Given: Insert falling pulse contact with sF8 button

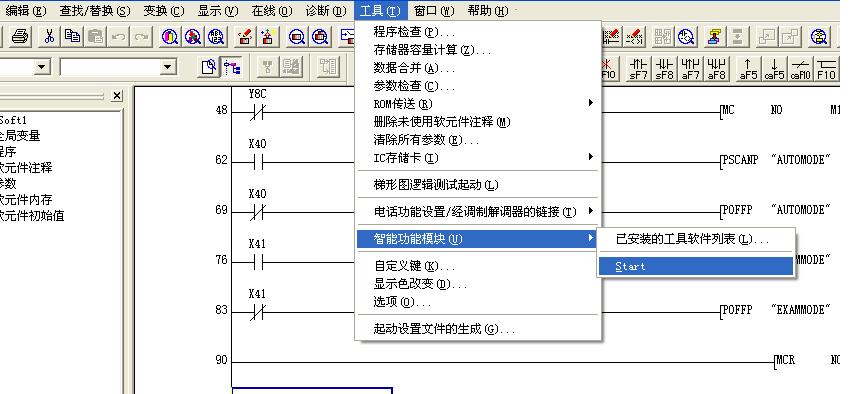Looking at the screenshot, I should coord(664,69).
